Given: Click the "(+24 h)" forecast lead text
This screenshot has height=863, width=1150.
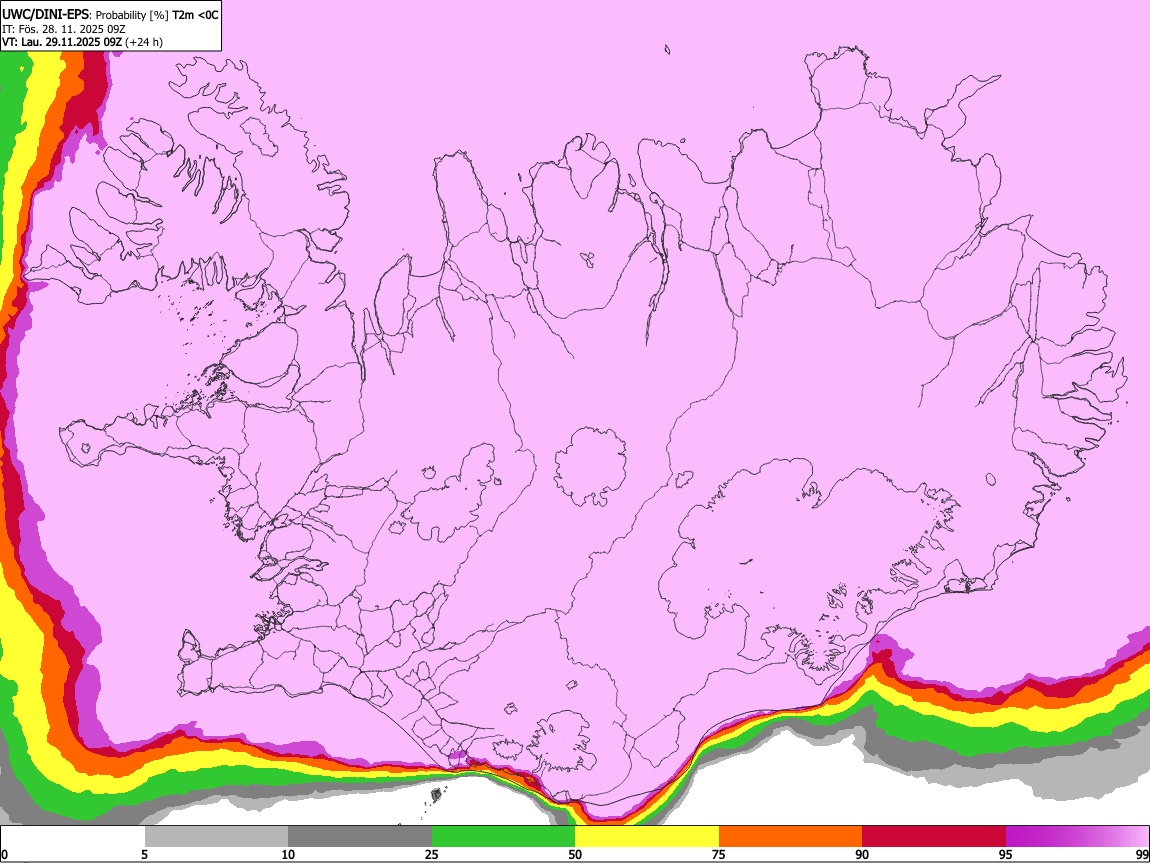Looking at the screenshot, I should click(x=144, y=42).
